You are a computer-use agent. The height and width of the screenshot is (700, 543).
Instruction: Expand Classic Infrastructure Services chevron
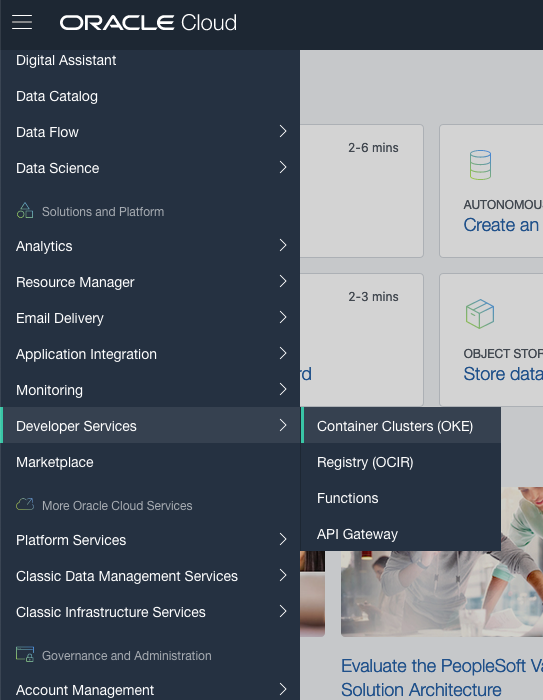(283, 611)
